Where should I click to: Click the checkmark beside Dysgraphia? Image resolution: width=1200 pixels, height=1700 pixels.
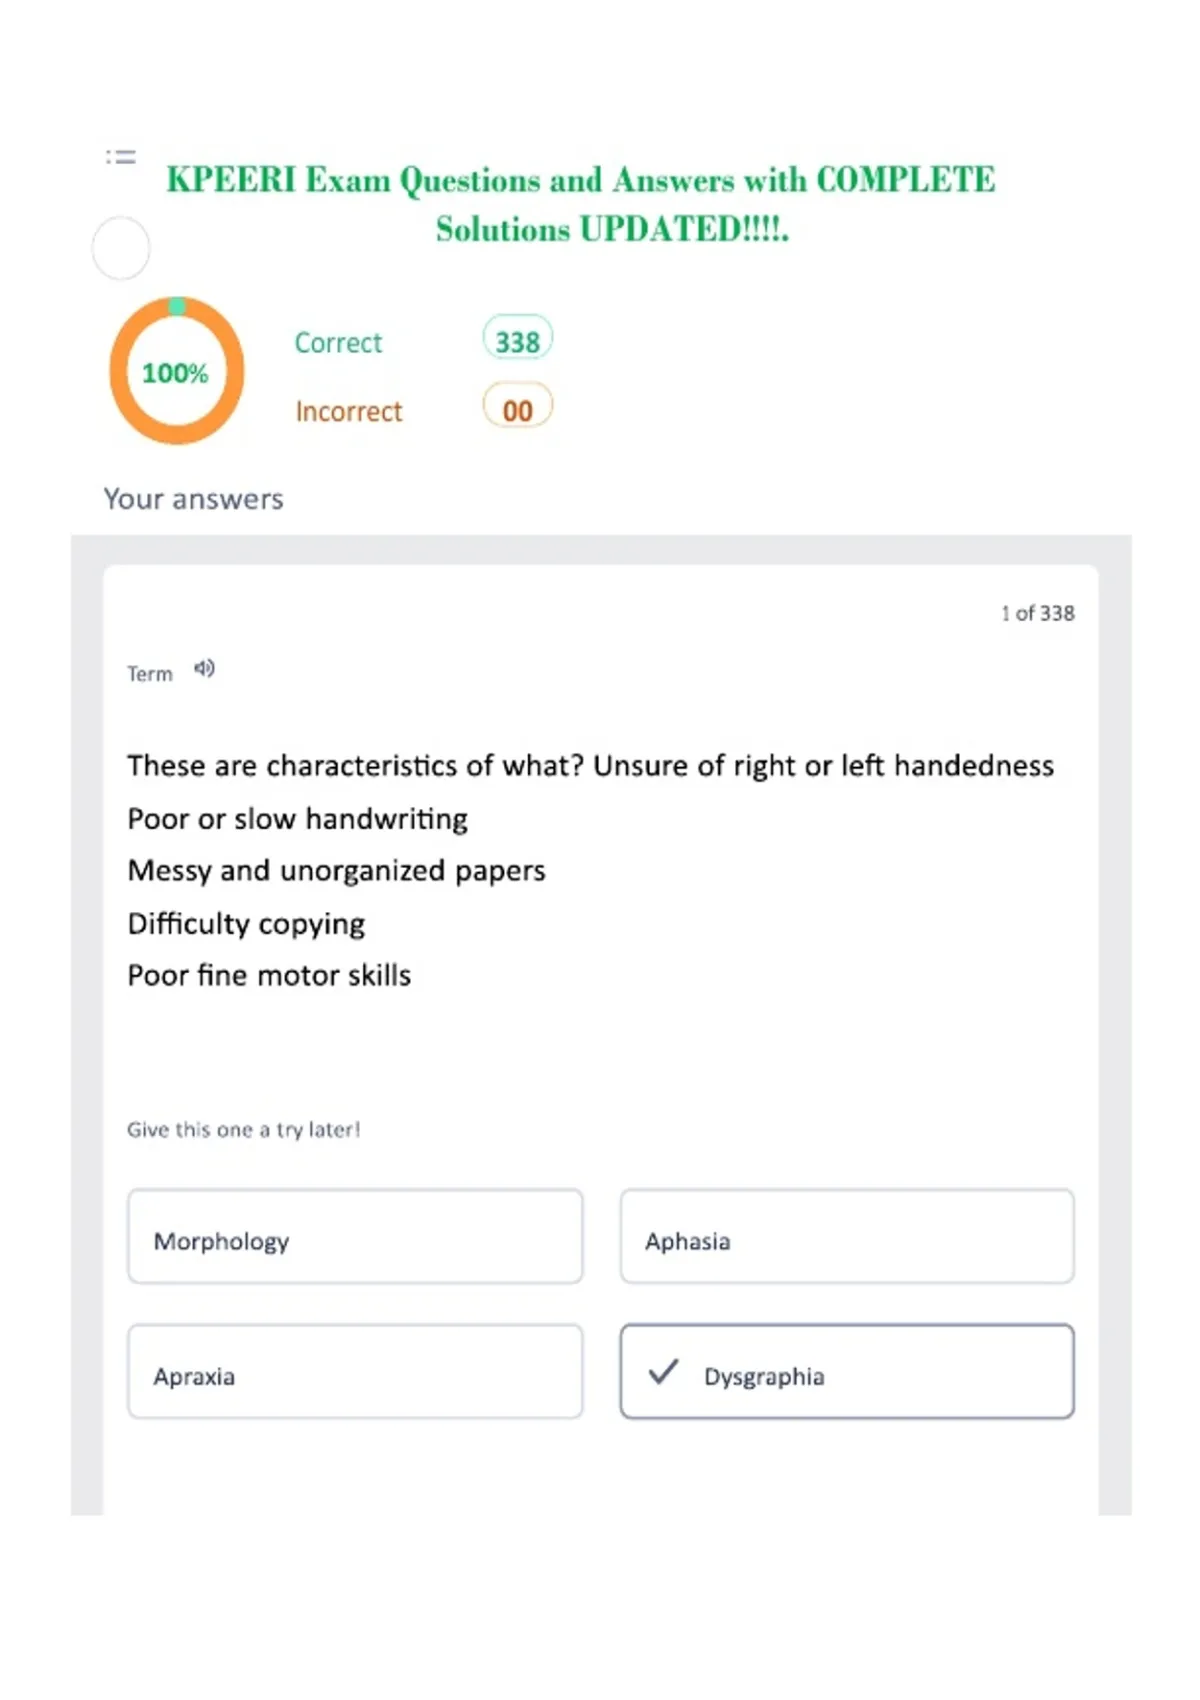pos(664,1371)
